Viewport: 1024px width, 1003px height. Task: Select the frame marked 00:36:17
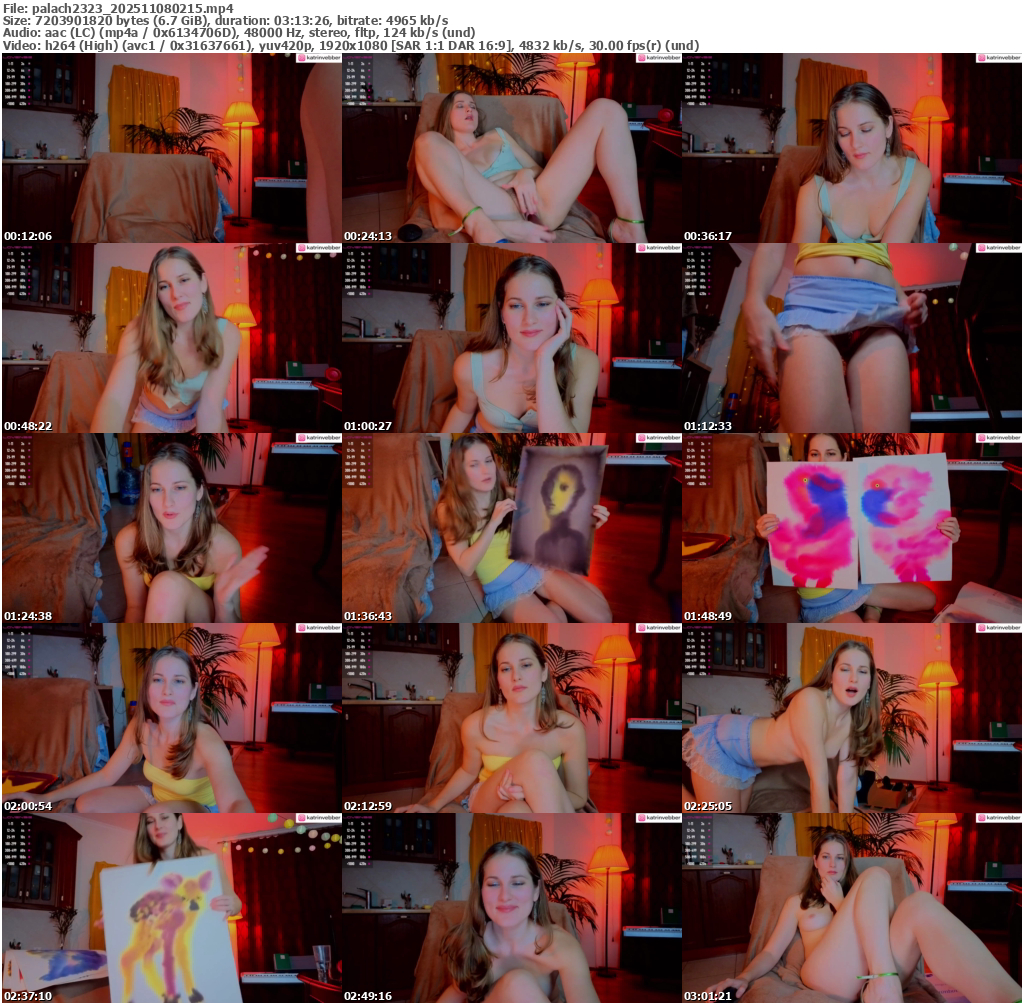click(851, 148)
